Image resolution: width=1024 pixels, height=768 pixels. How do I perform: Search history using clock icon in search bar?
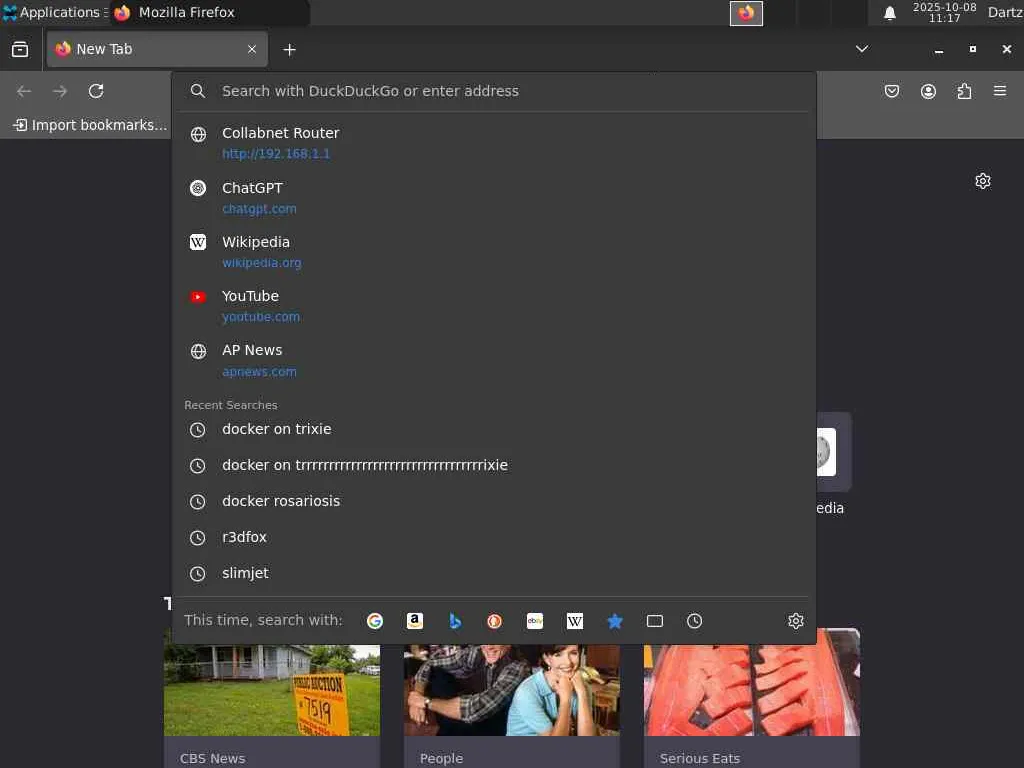[x=694, y=621]
